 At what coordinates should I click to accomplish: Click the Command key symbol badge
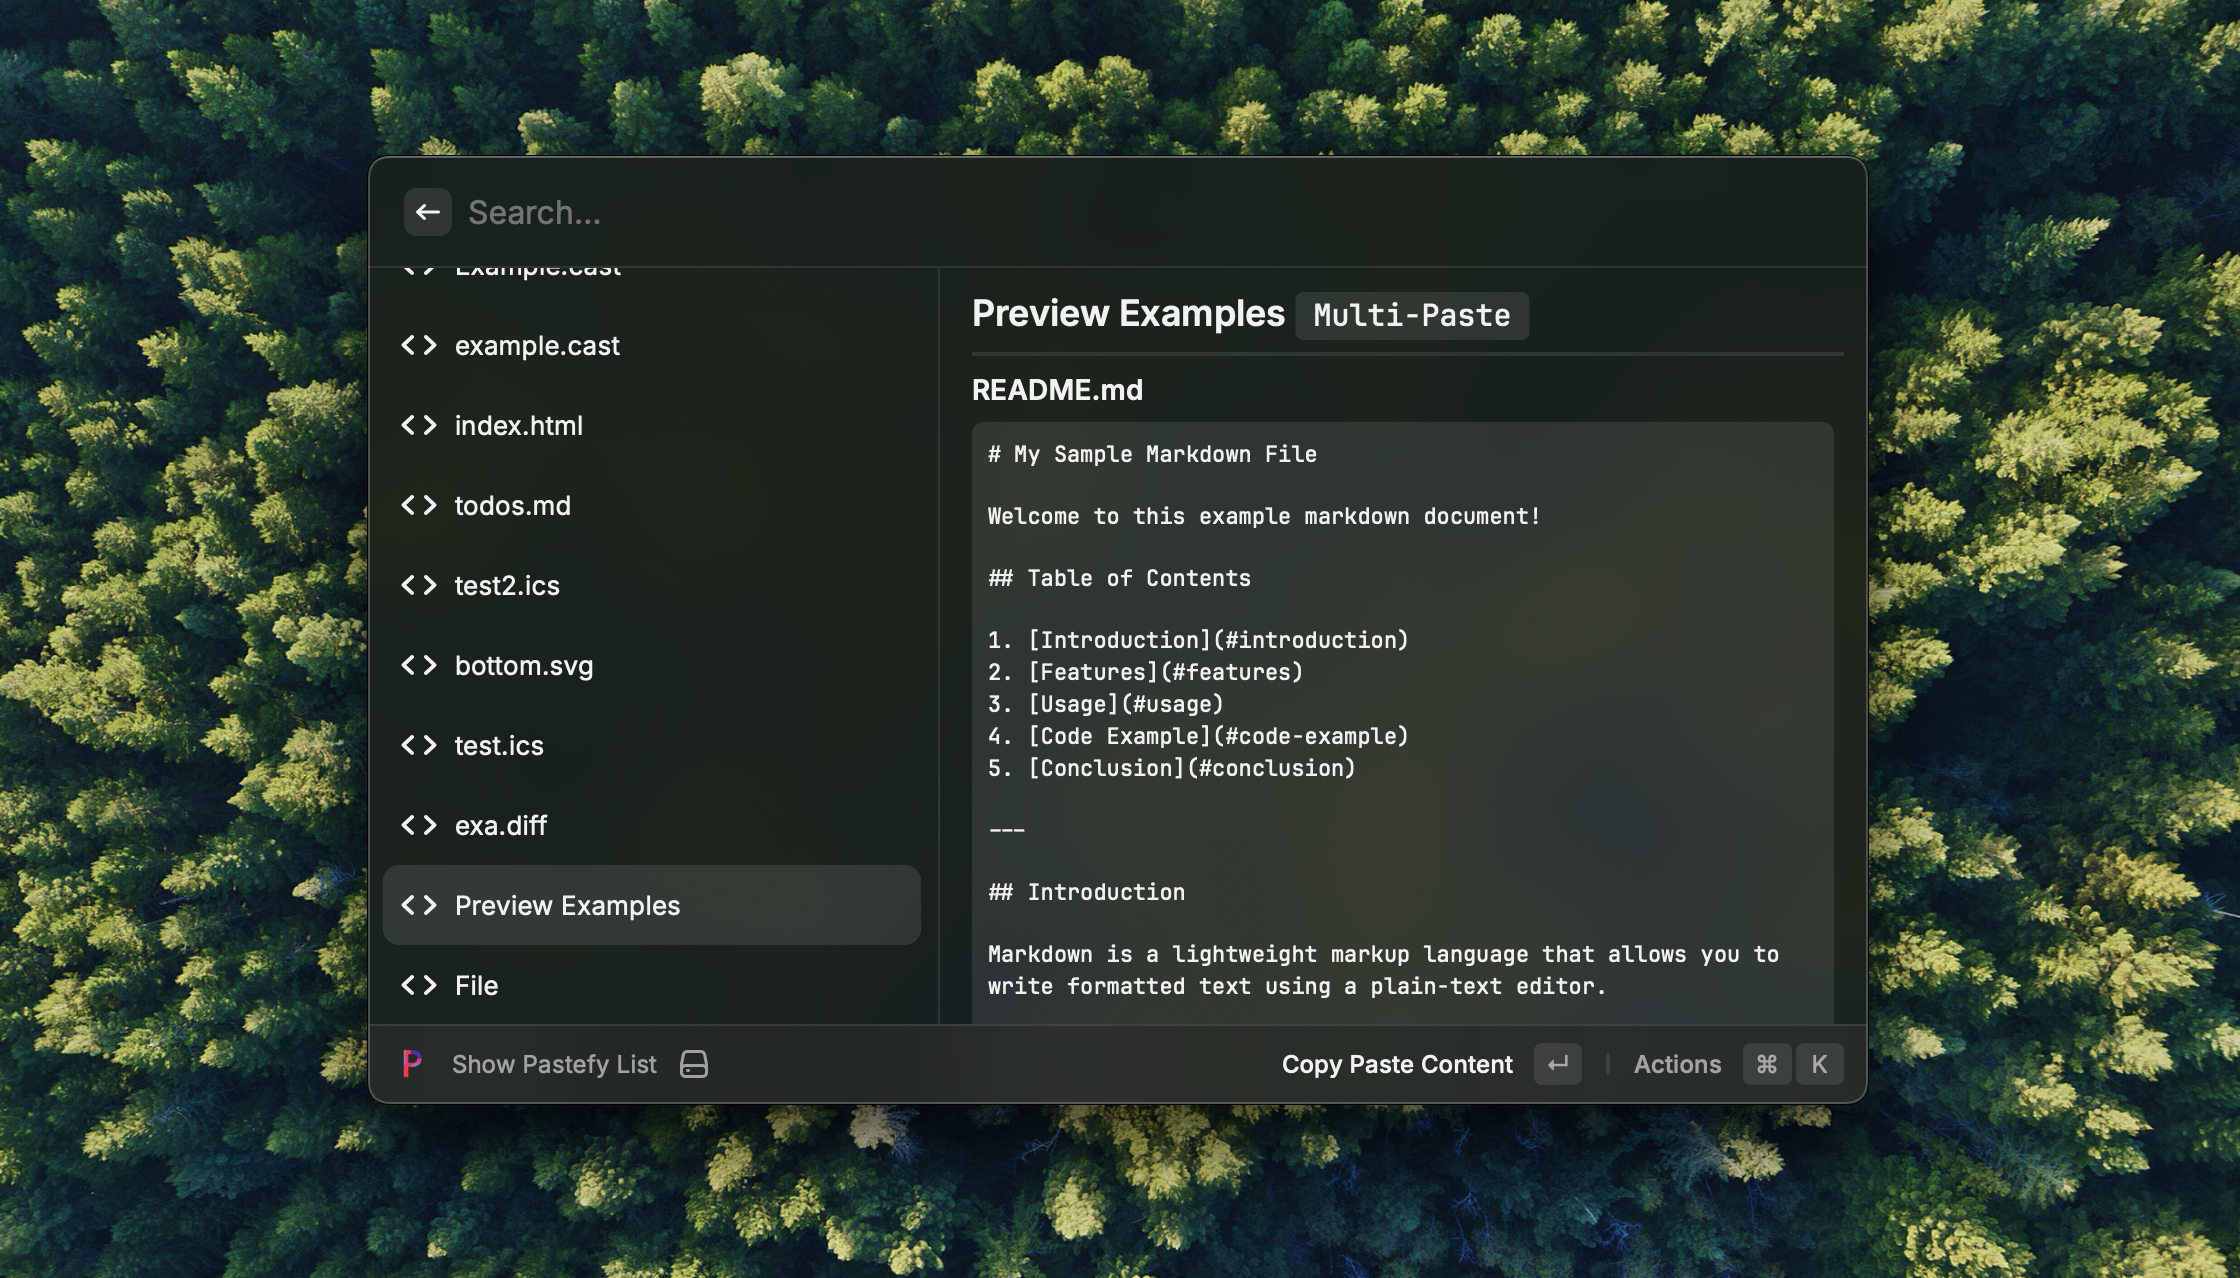coord(1767,1064)
